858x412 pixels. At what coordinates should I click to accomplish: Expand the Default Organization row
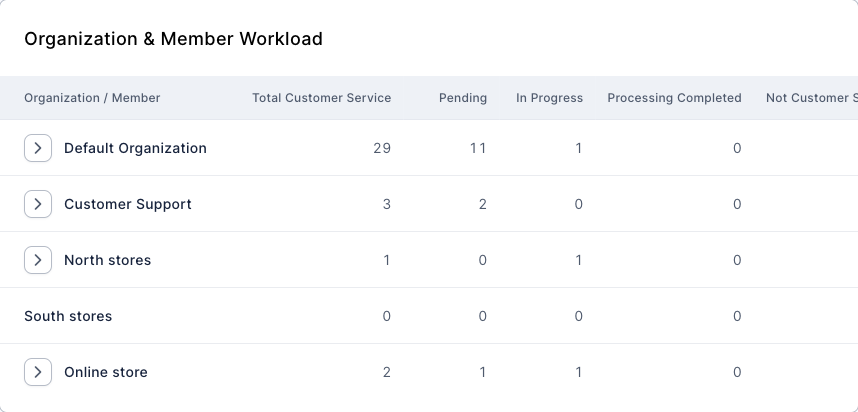(x=38, y=148)
